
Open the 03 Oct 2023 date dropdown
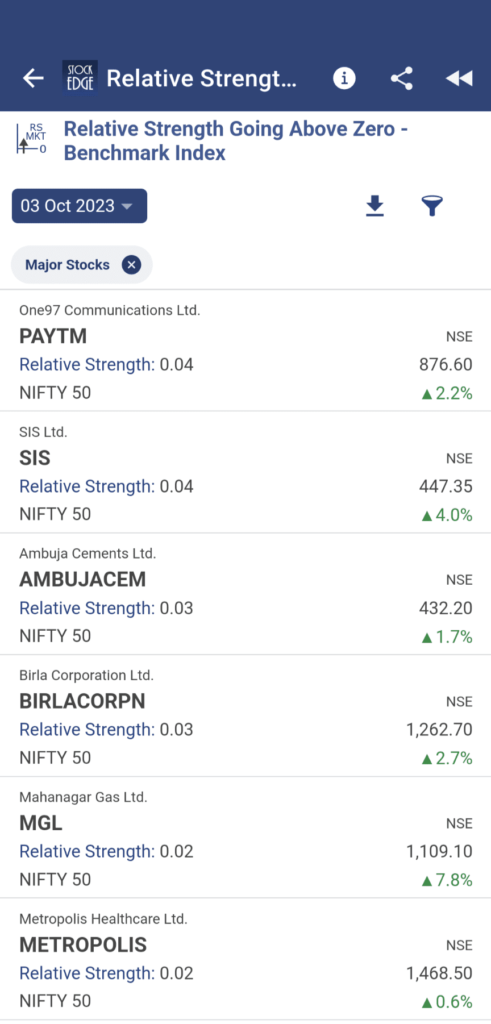pos(80,206)
